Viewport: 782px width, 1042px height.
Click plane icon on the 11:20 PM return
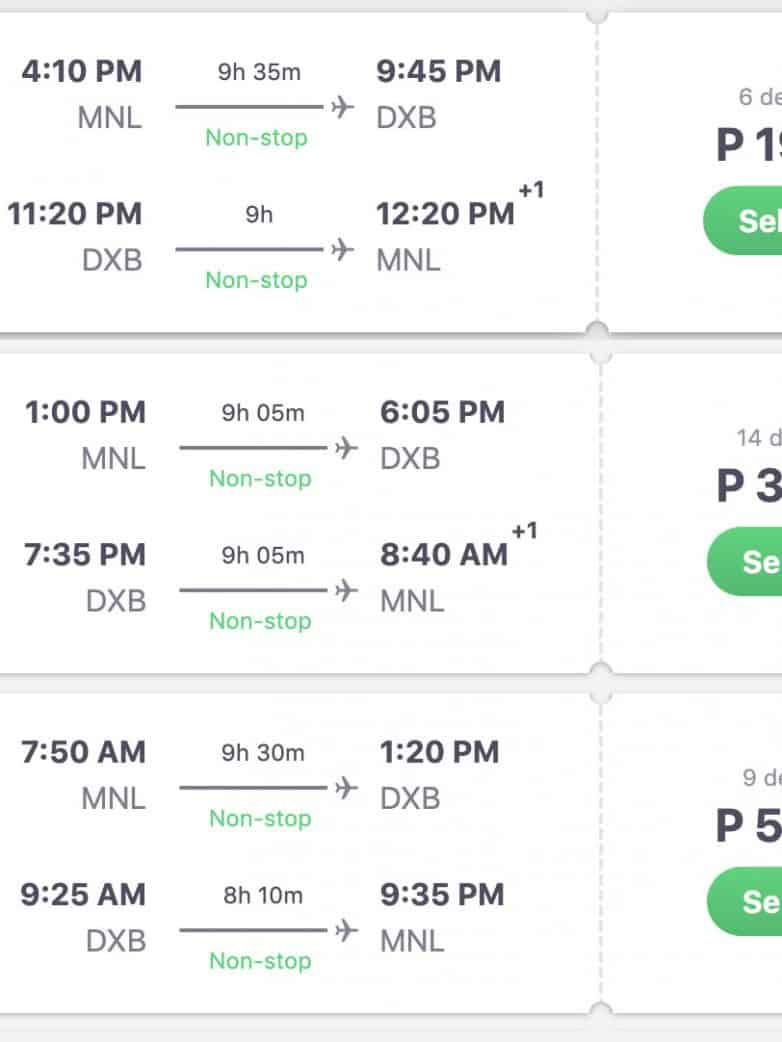343,249
